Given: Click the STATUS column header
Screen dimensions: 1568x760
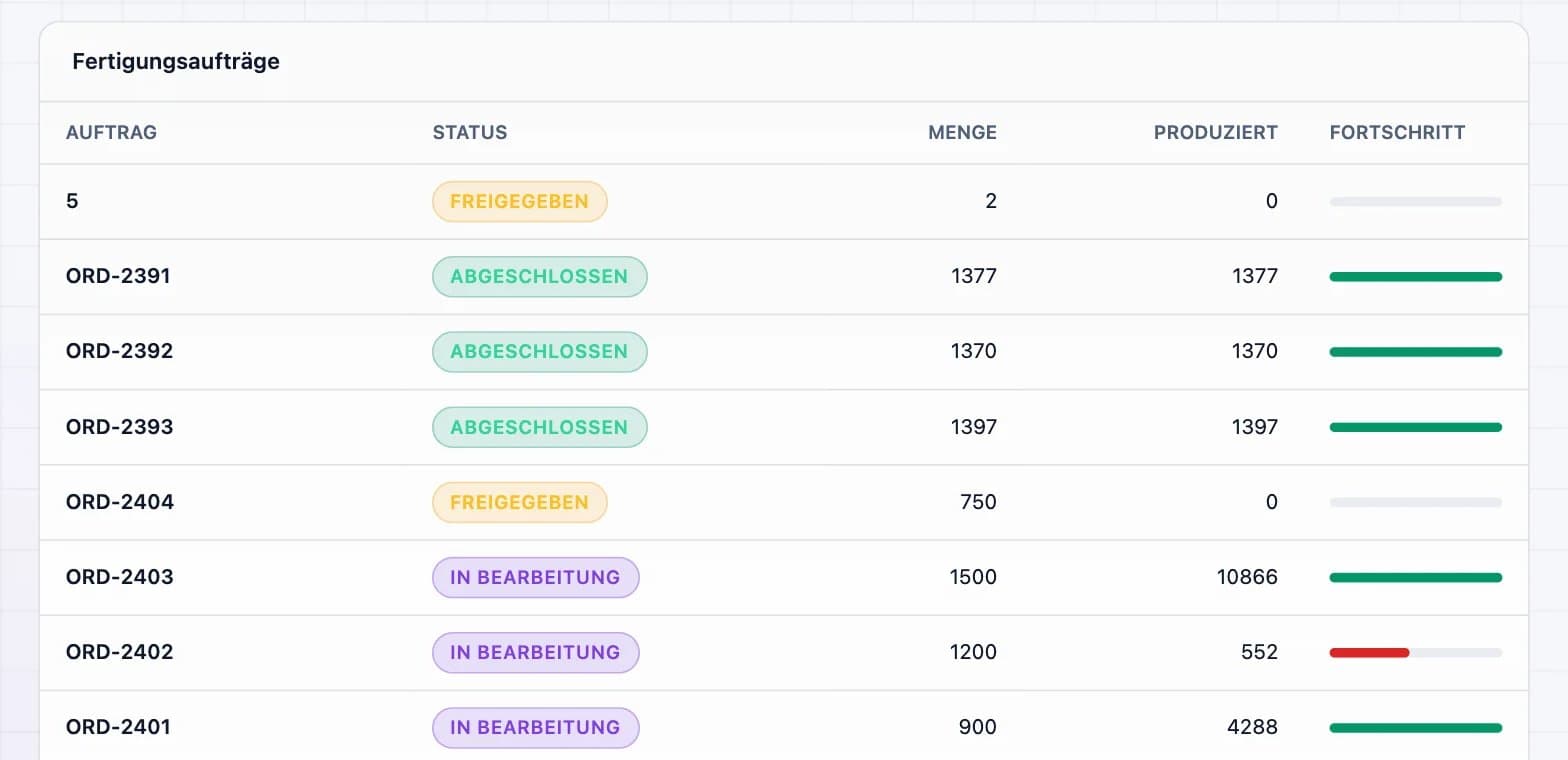Looking at the screenshot, I should coord(470,133).
